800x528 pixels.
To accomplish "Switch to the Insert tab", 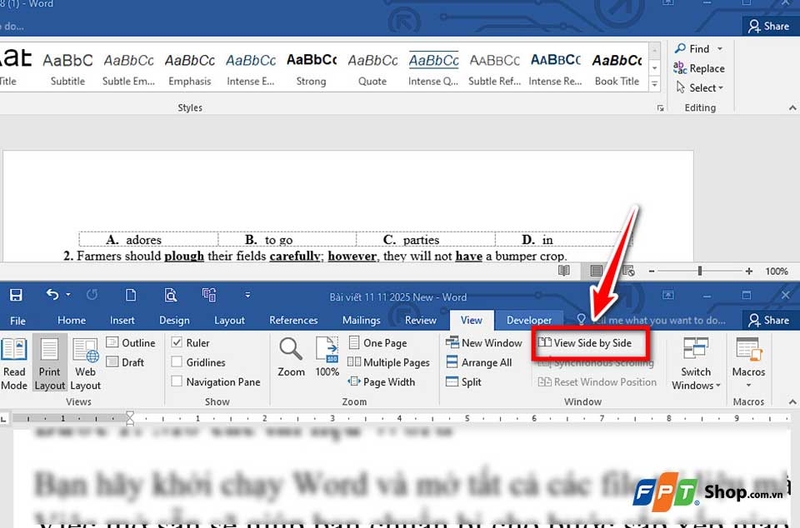I will coord(122,320).
